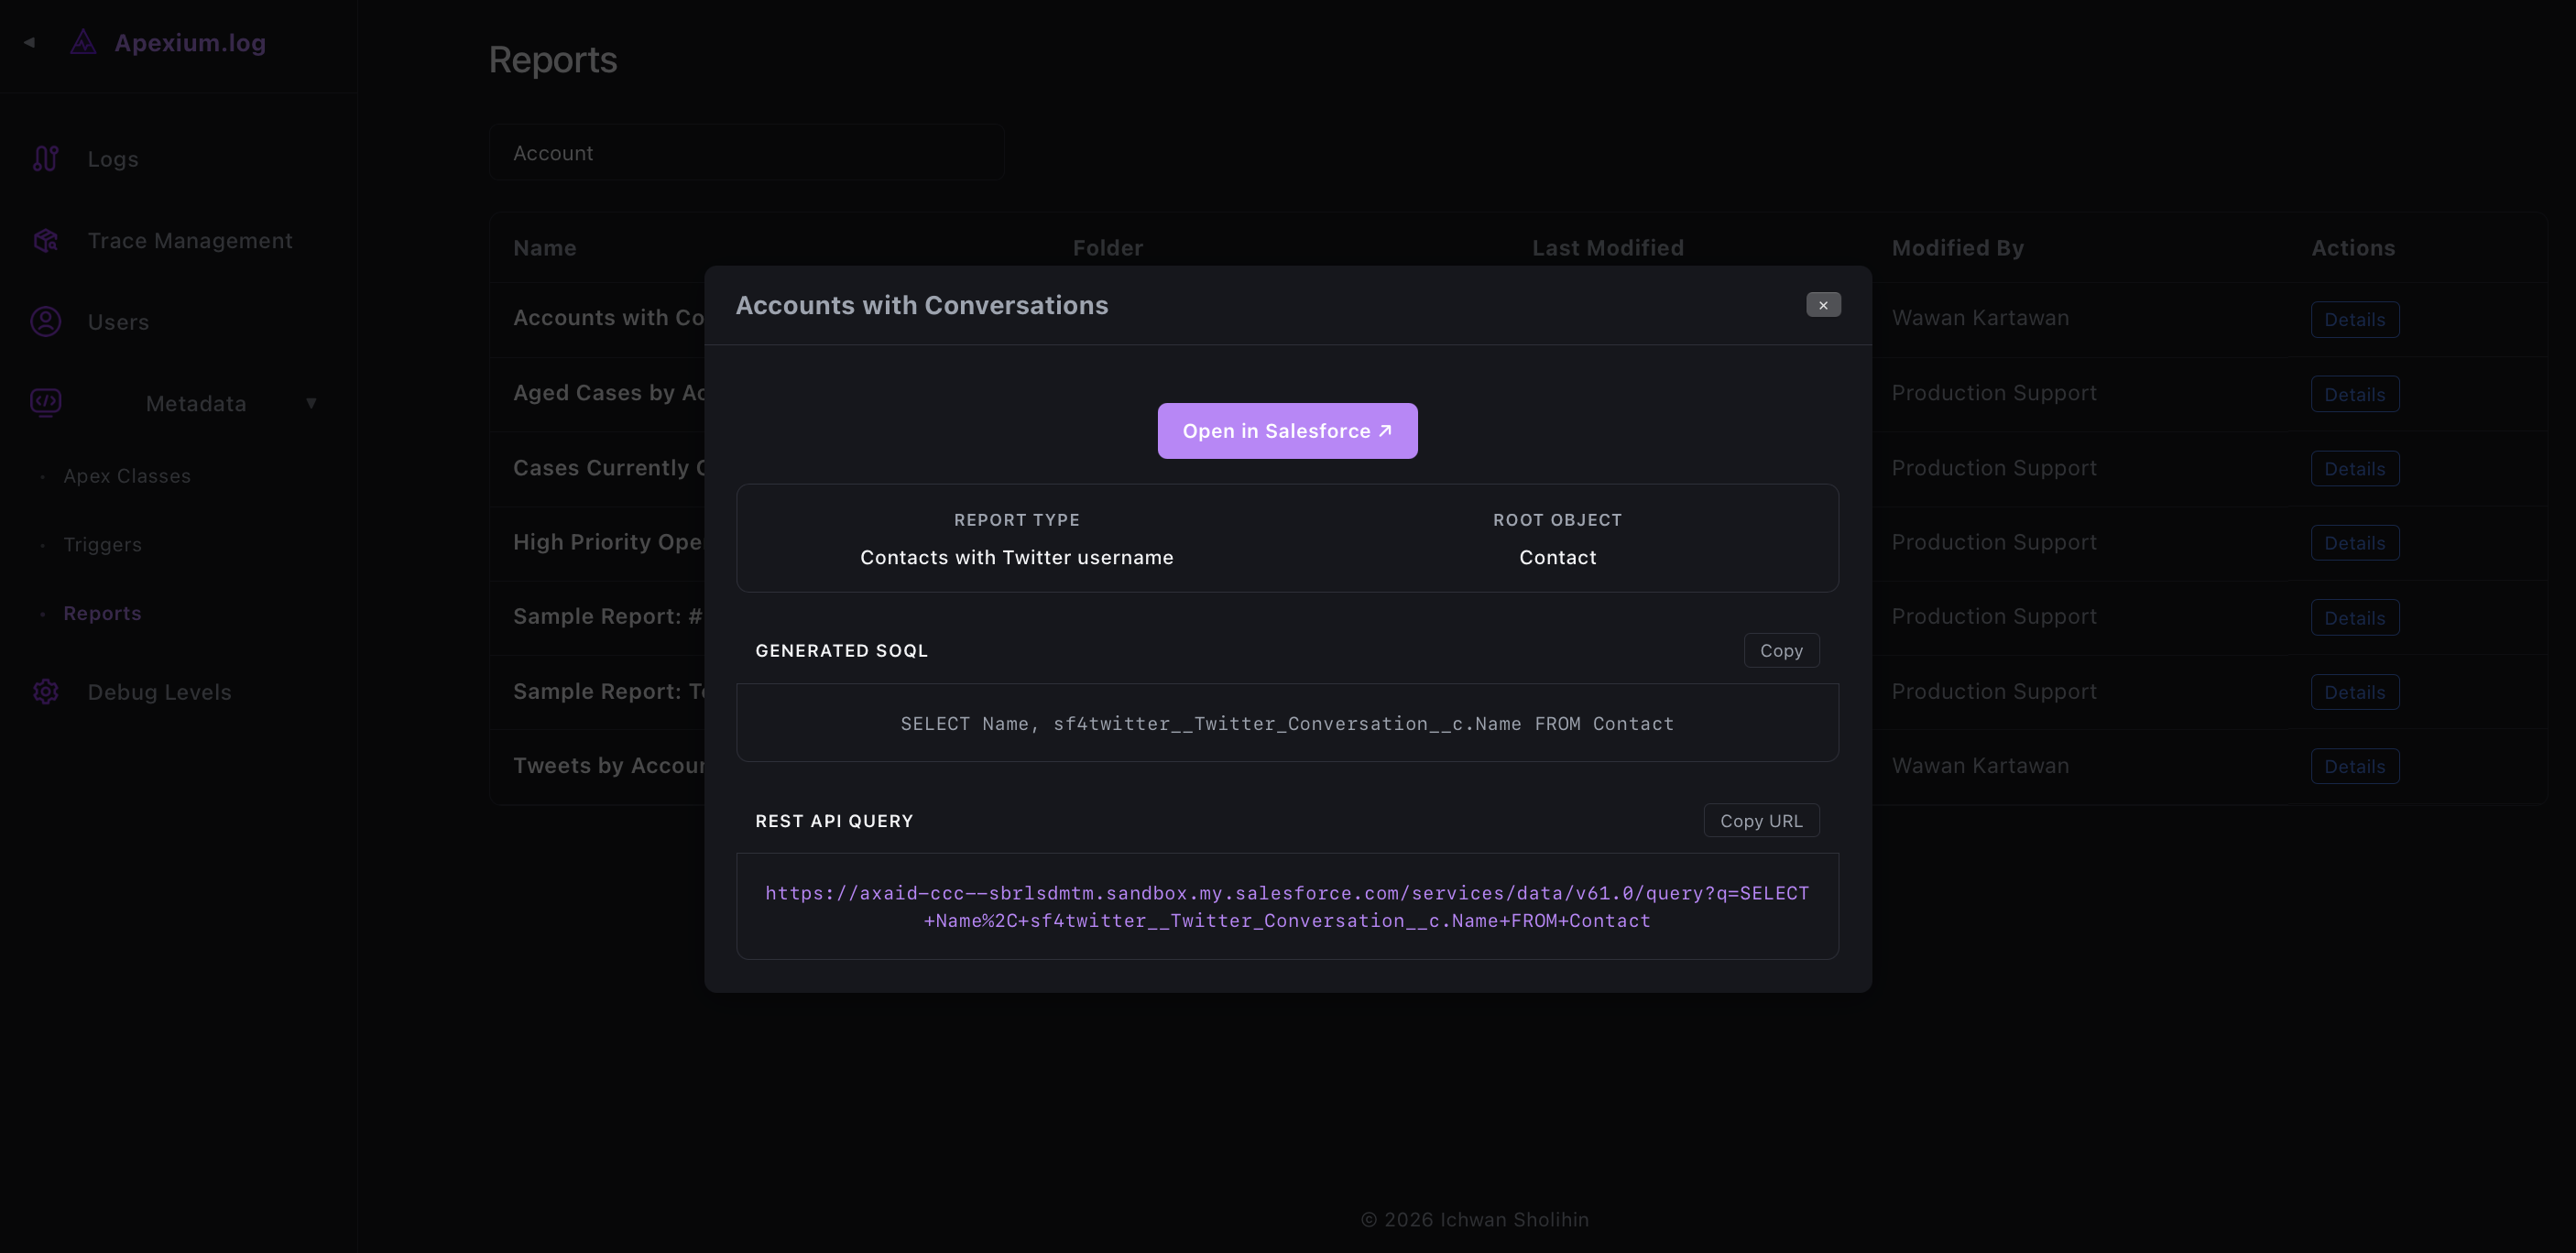Open Triggers under Metadata
This screenshot has height=1253, width=2576.
103,544
